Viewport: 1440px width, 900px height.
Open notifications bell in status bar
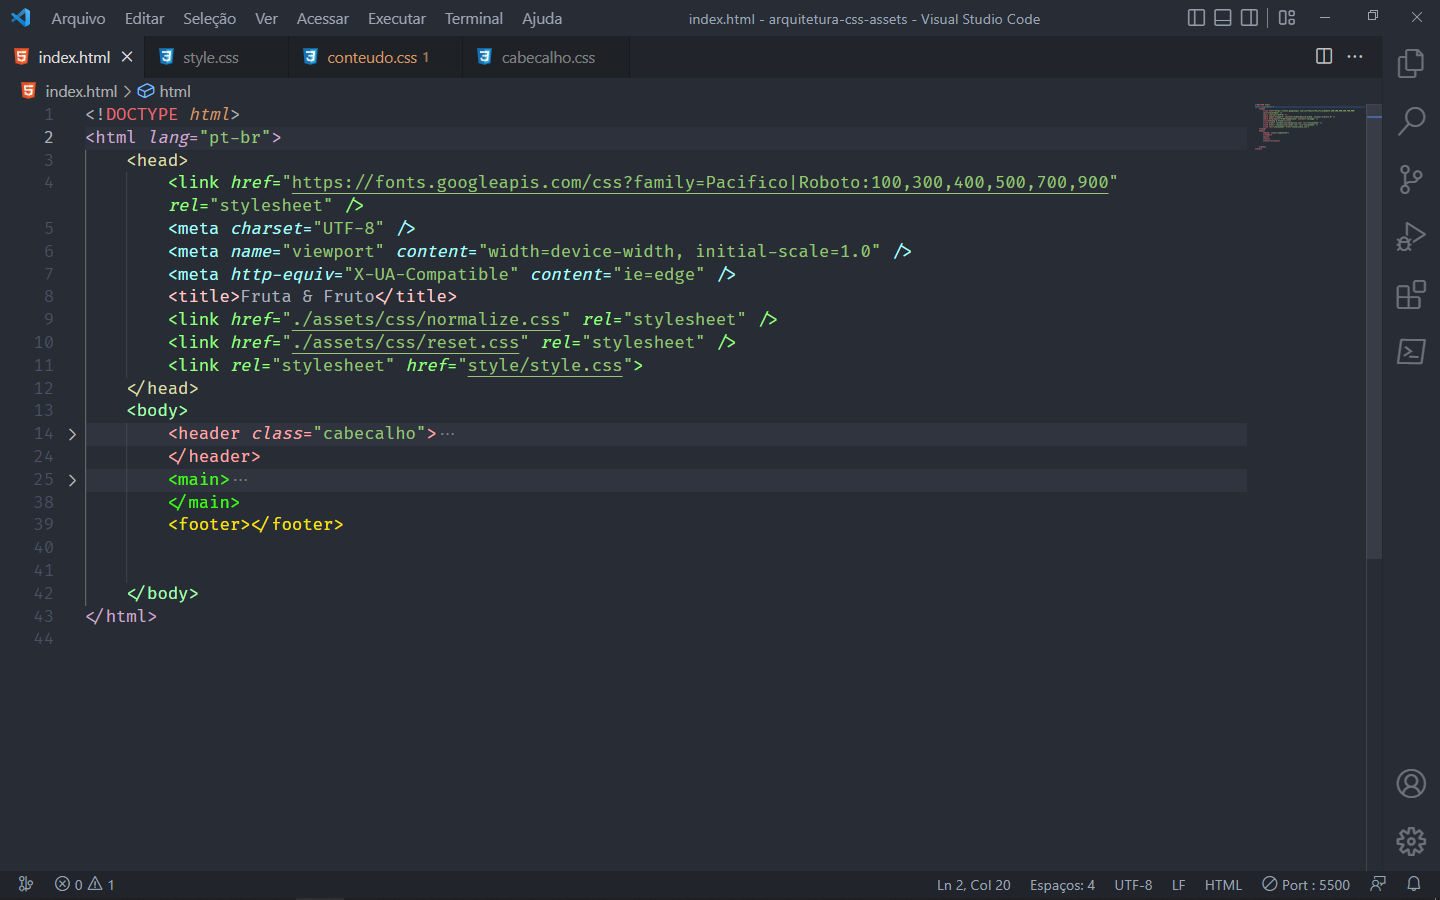(1414, 884)
